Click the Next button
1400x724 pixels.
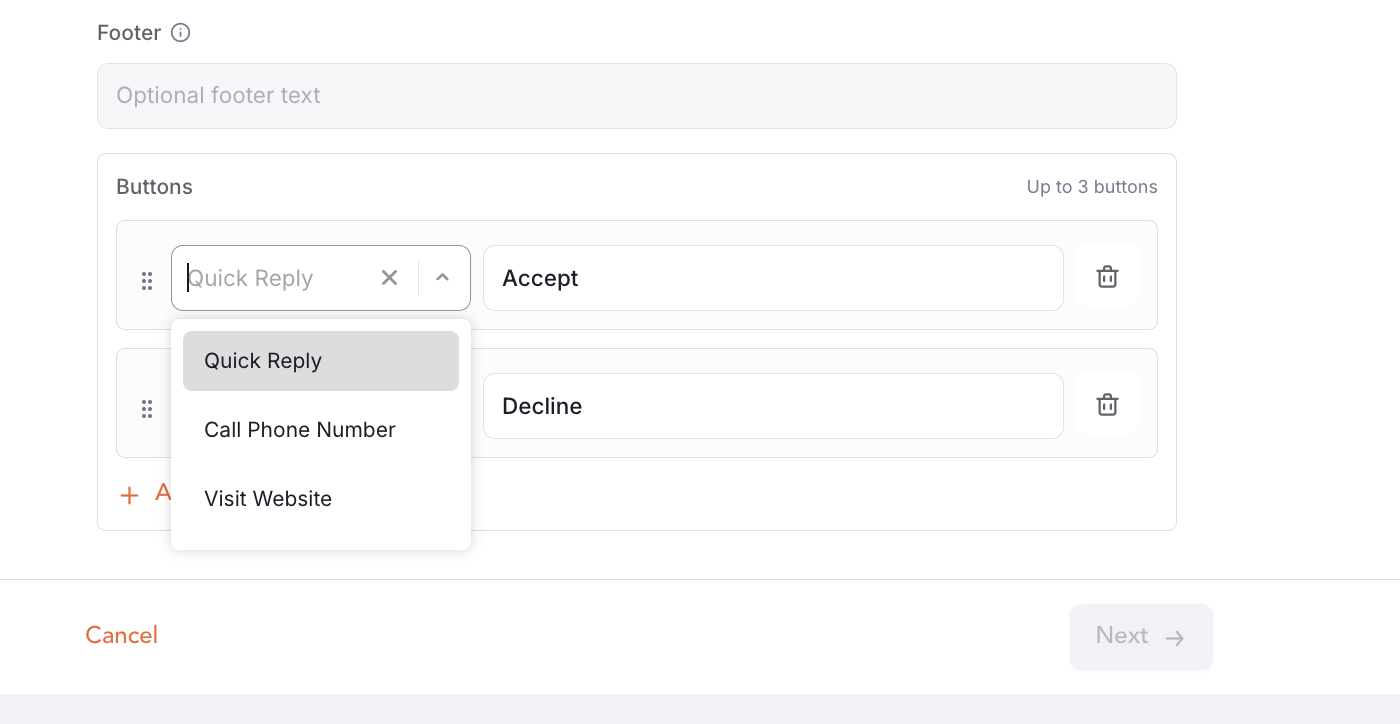pyautogui.click(x=1141, y=636)
